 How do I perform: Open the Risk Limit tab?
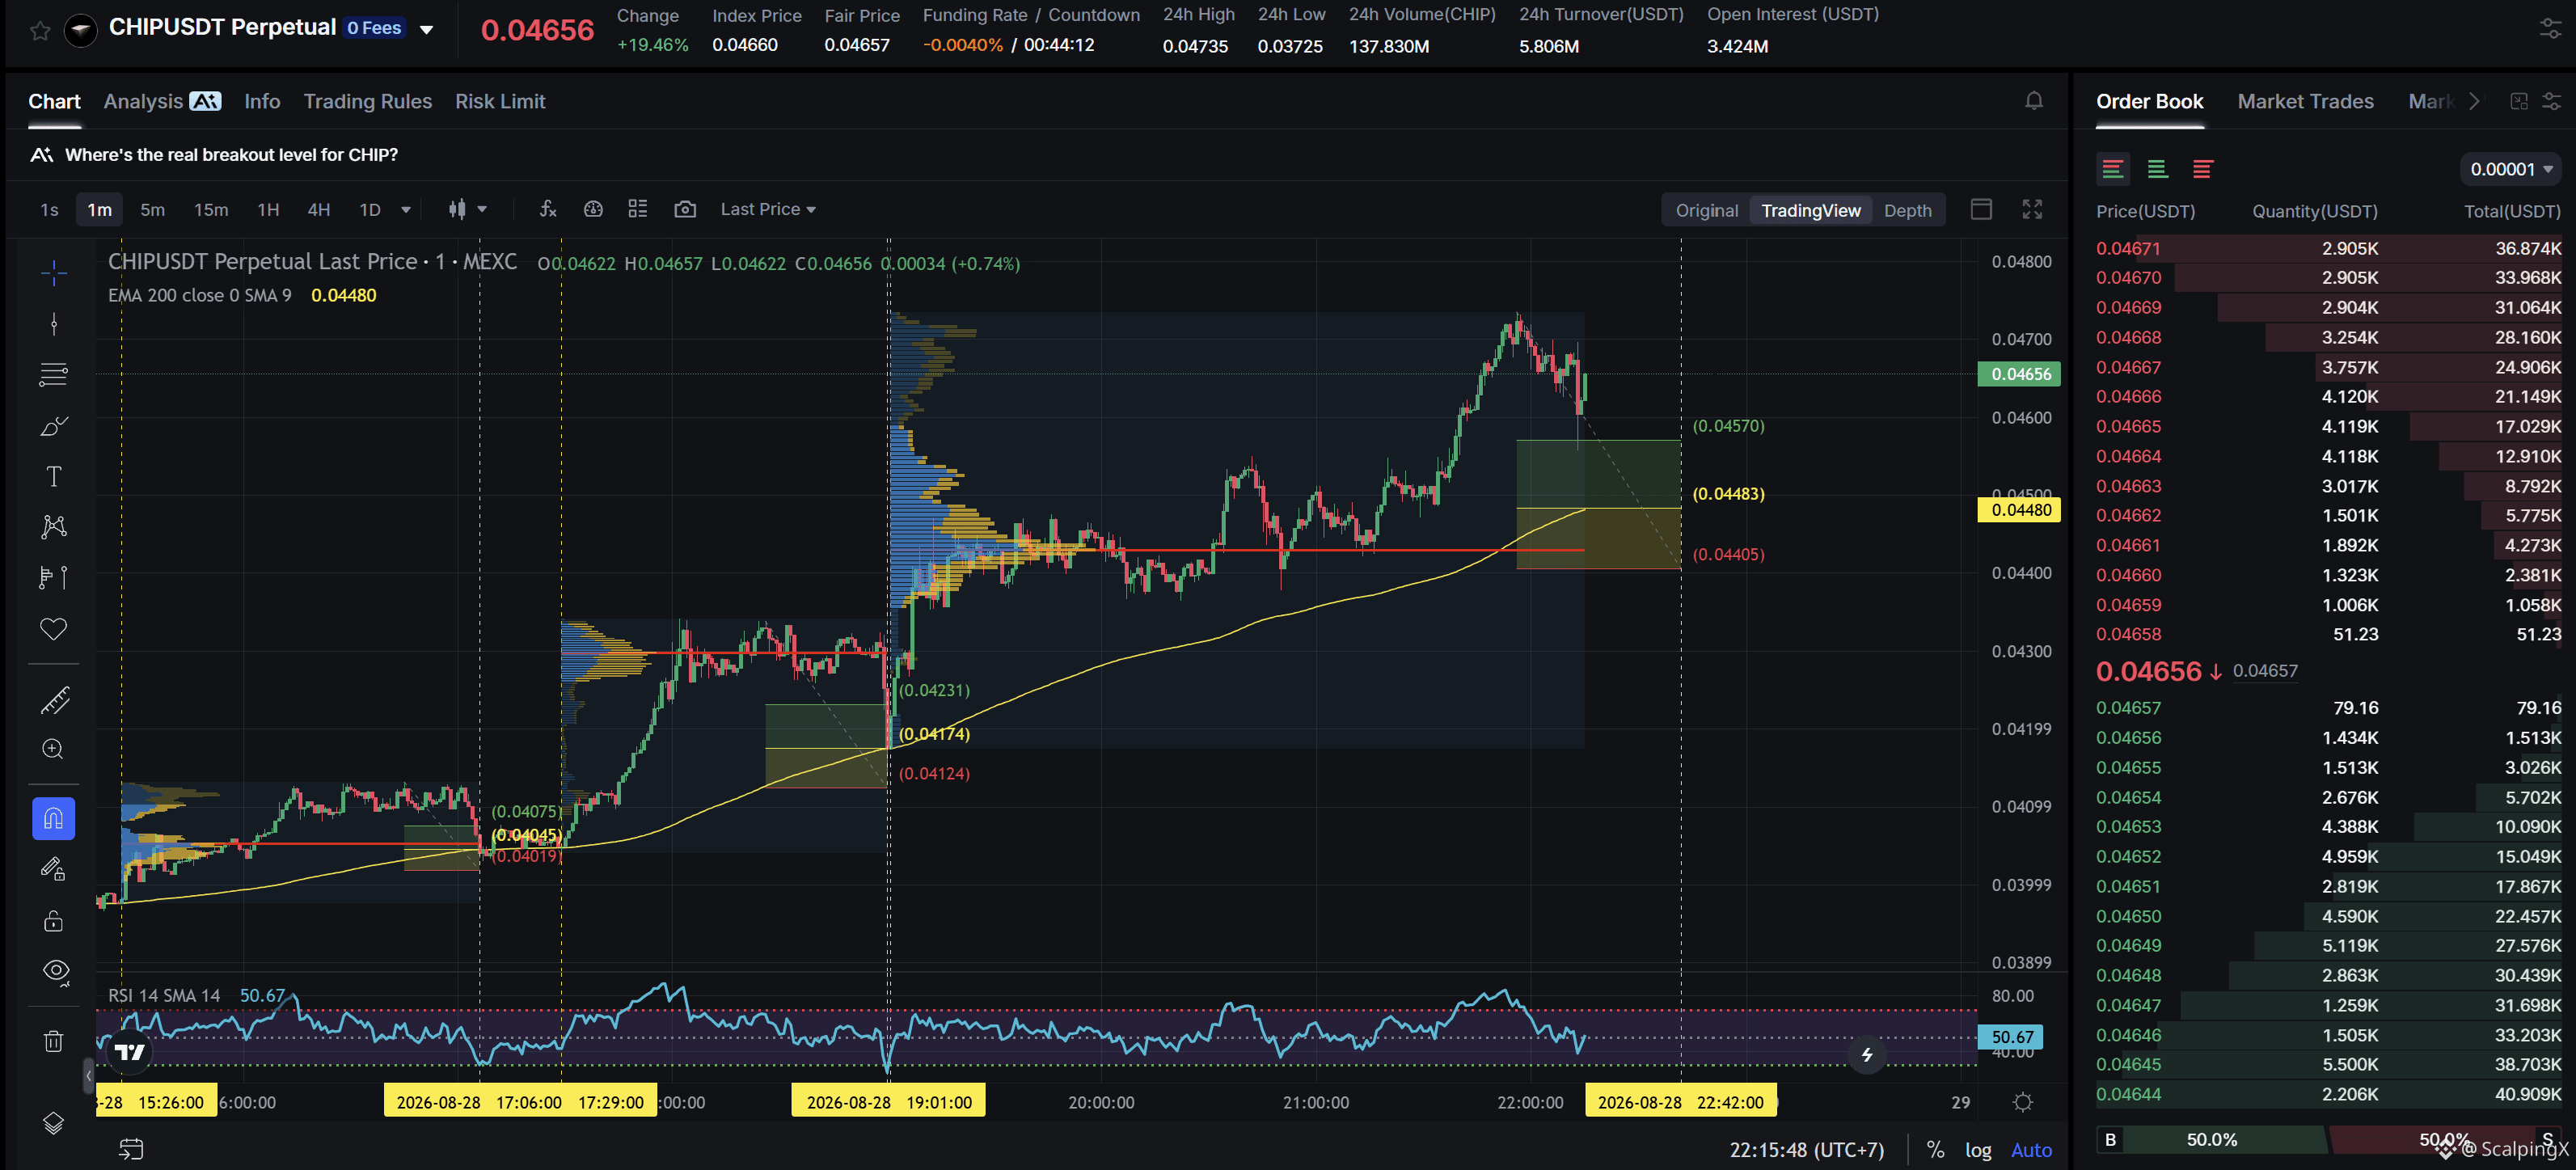pos(500,101)
